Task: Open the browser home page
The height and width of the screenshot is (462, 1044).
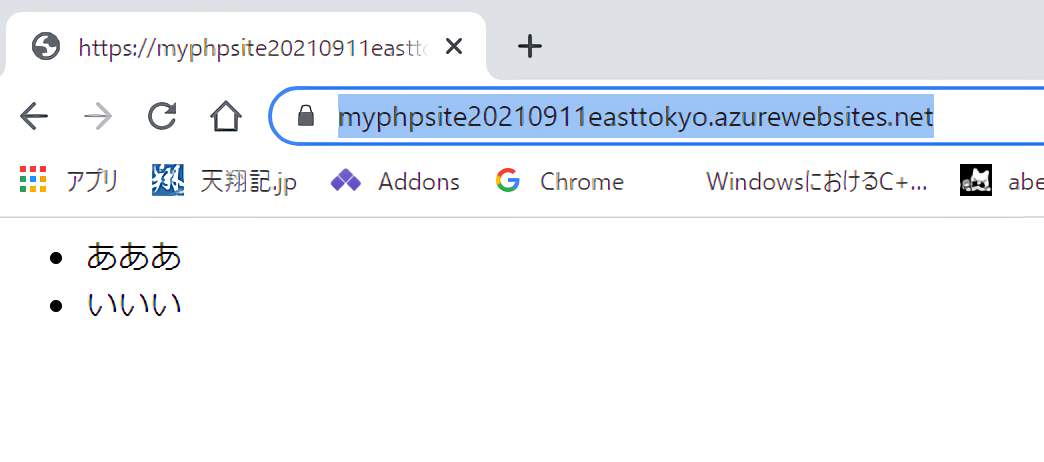Action: tap(226, 117)
